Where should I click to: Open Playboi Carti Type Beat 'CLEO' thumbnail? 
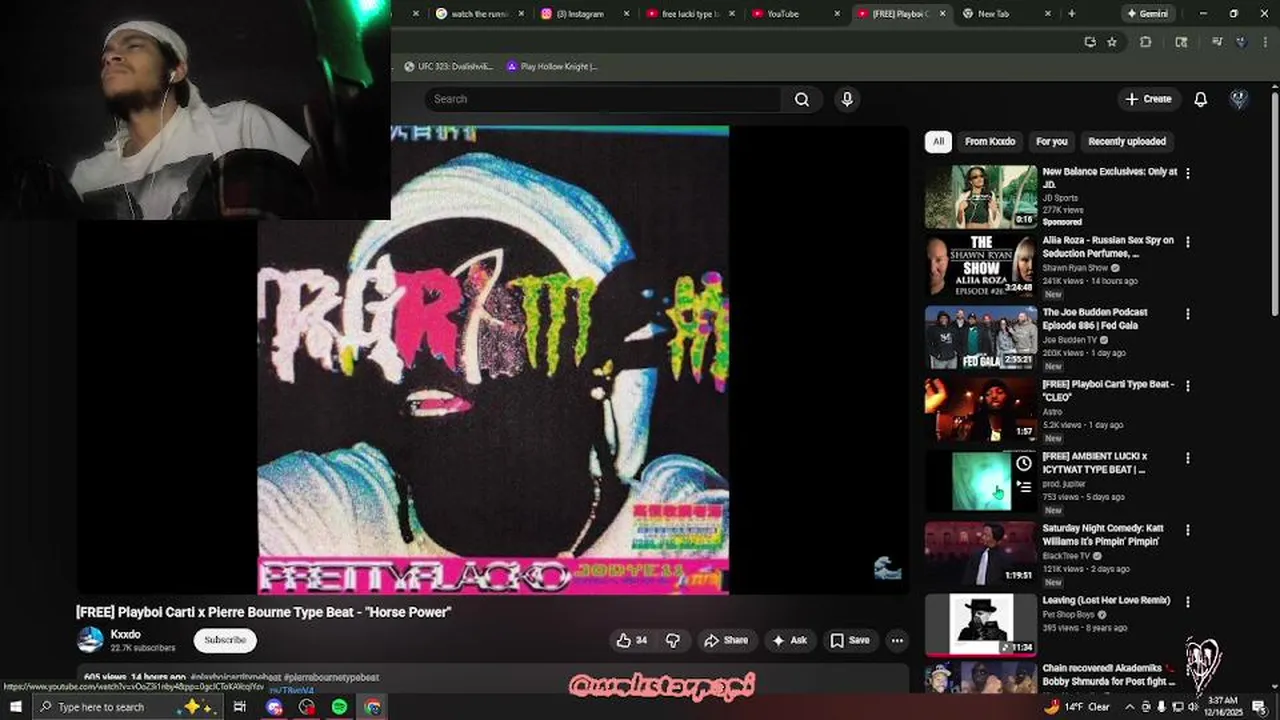tap(981, 410)
